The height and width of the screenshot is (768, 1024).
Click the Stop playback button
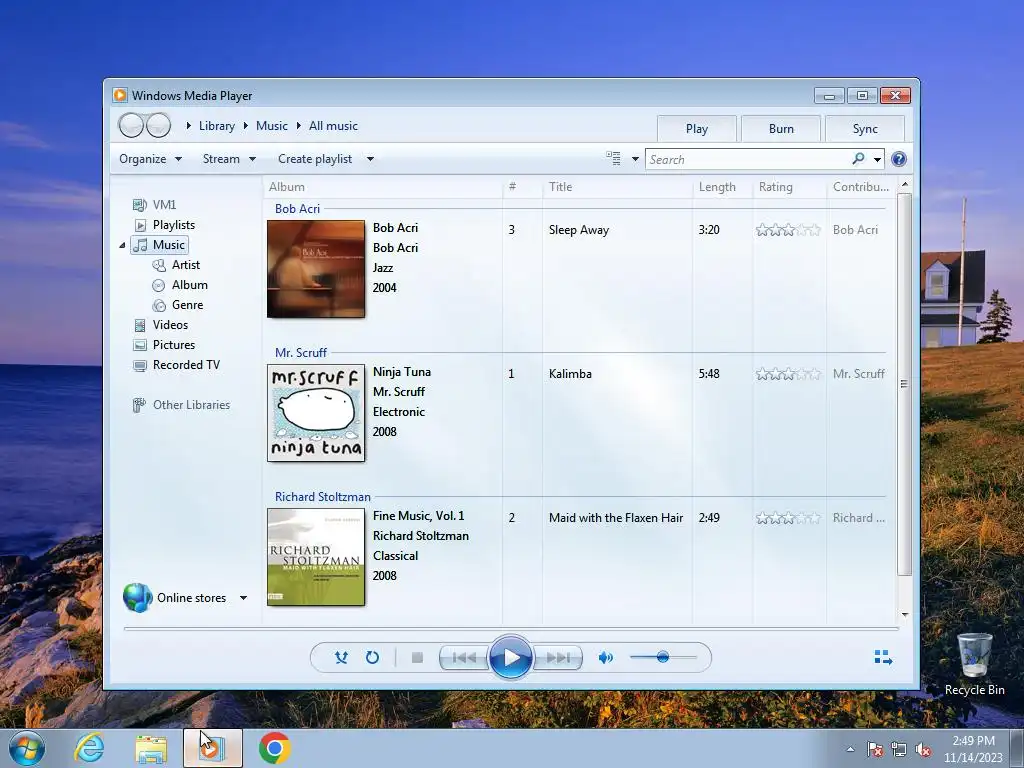tap(417, 658)
